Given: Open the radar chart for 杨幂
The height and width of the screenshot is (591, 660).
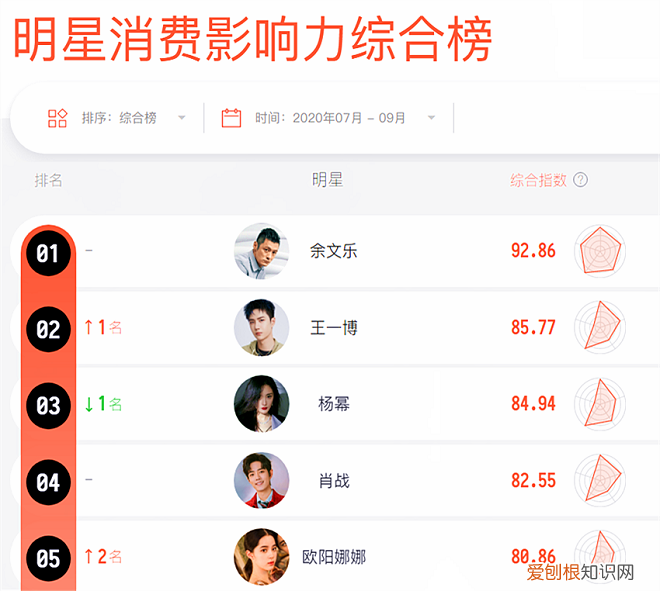Looking at the screenshot, I should tap(600, 404).
